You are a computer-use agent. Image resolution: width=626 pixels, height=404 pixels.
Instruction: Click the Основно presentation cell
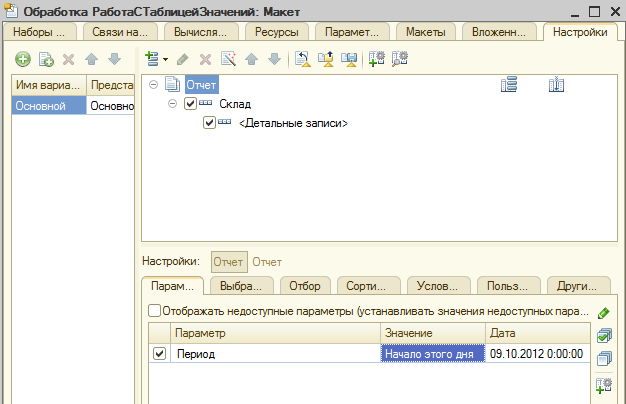[x=111, y=105]
